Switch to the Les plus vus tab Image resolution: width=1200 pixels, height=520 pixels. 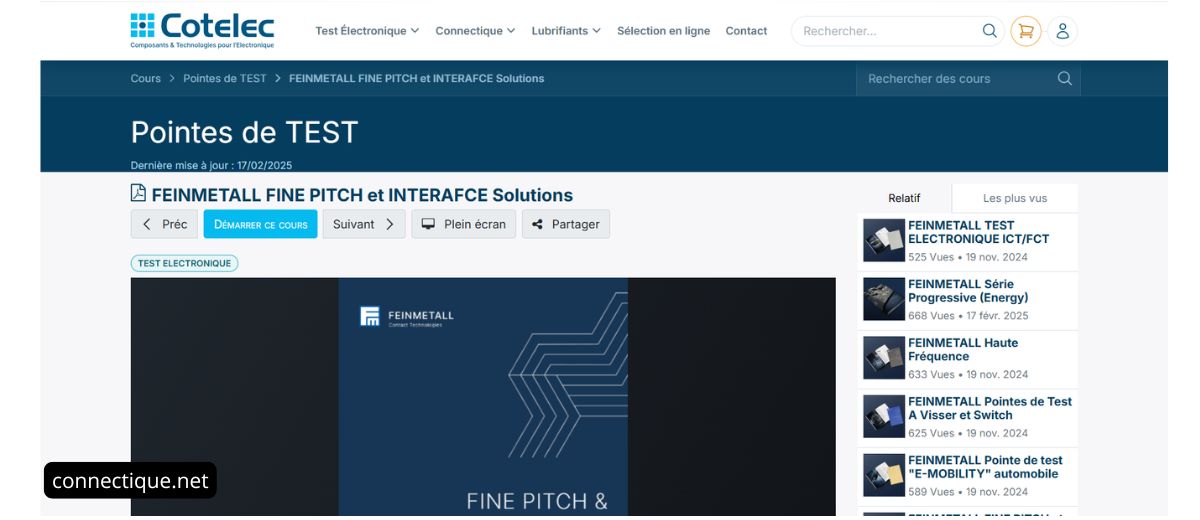click(x=1014, y=198)
